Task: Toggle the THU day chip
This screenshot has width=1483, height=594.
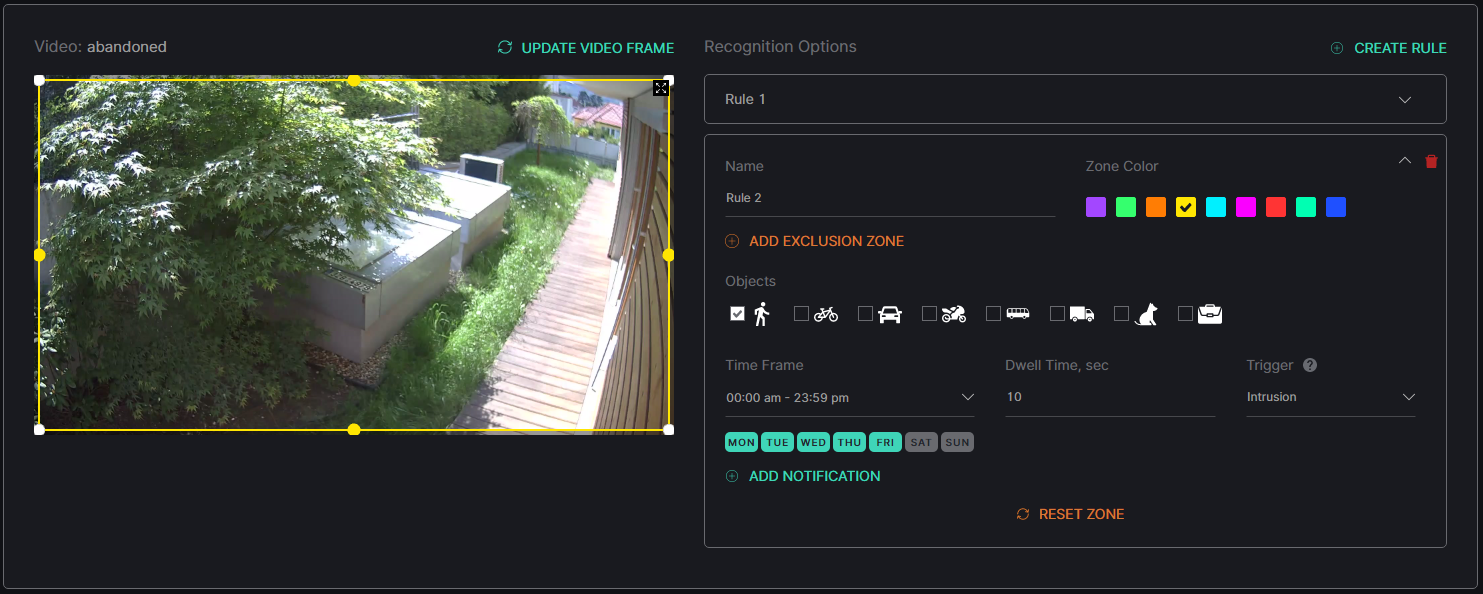Action: coord(850,442)
